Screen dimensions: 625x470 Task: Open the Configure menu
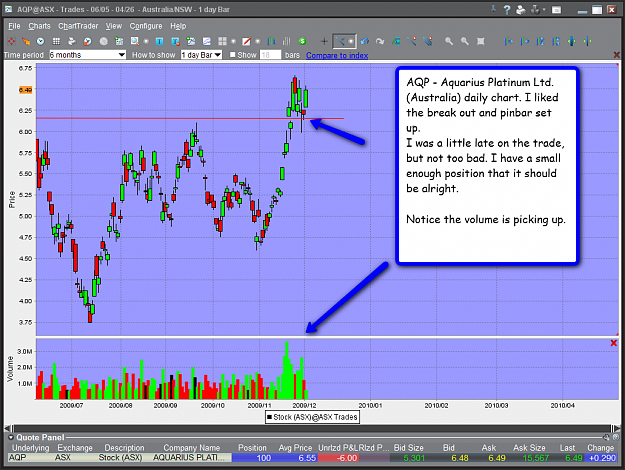pos(146,26)
